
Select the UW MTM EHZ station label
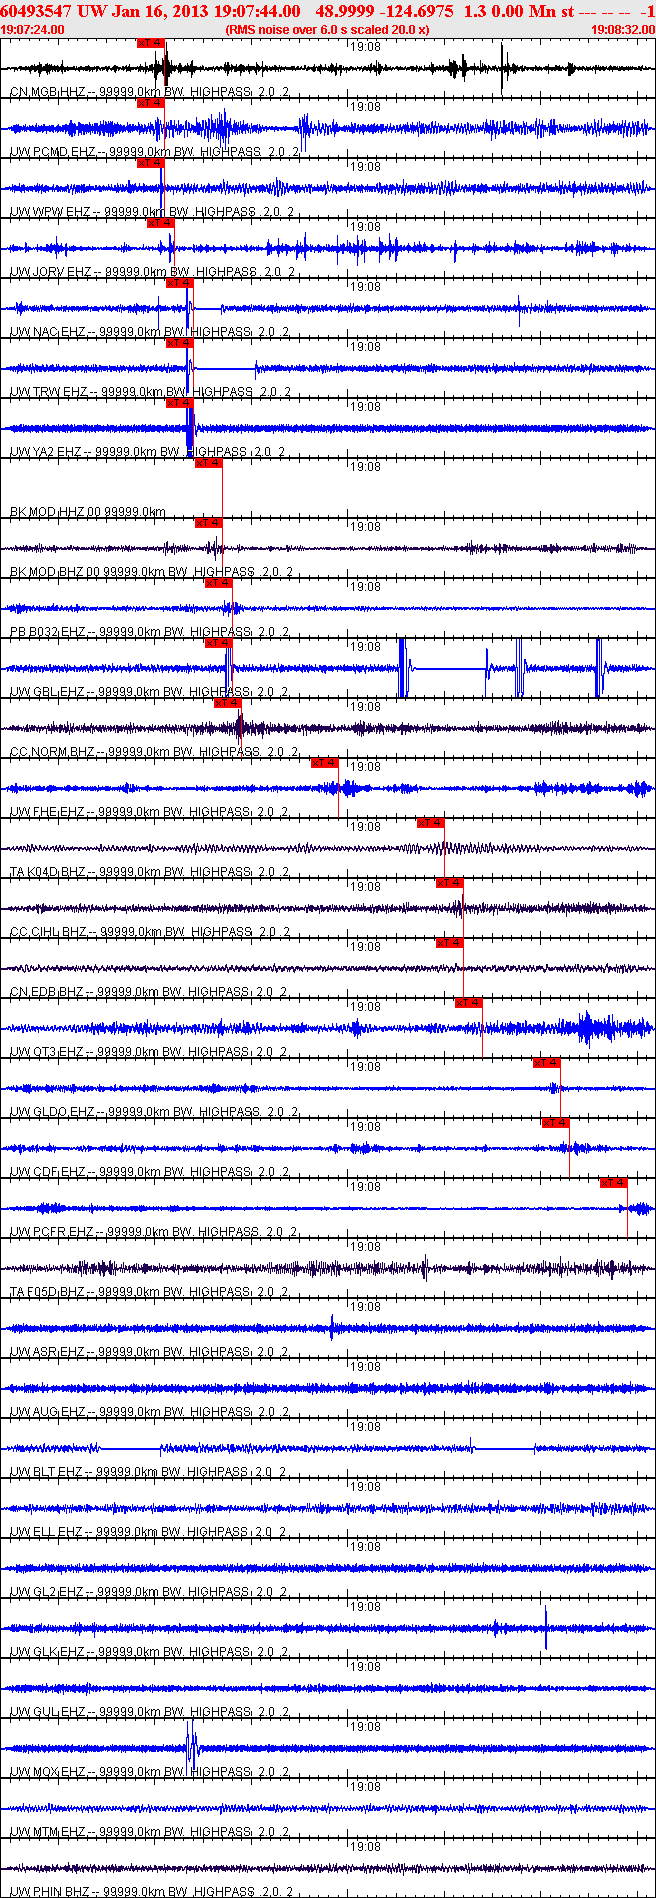[151, 1832]
